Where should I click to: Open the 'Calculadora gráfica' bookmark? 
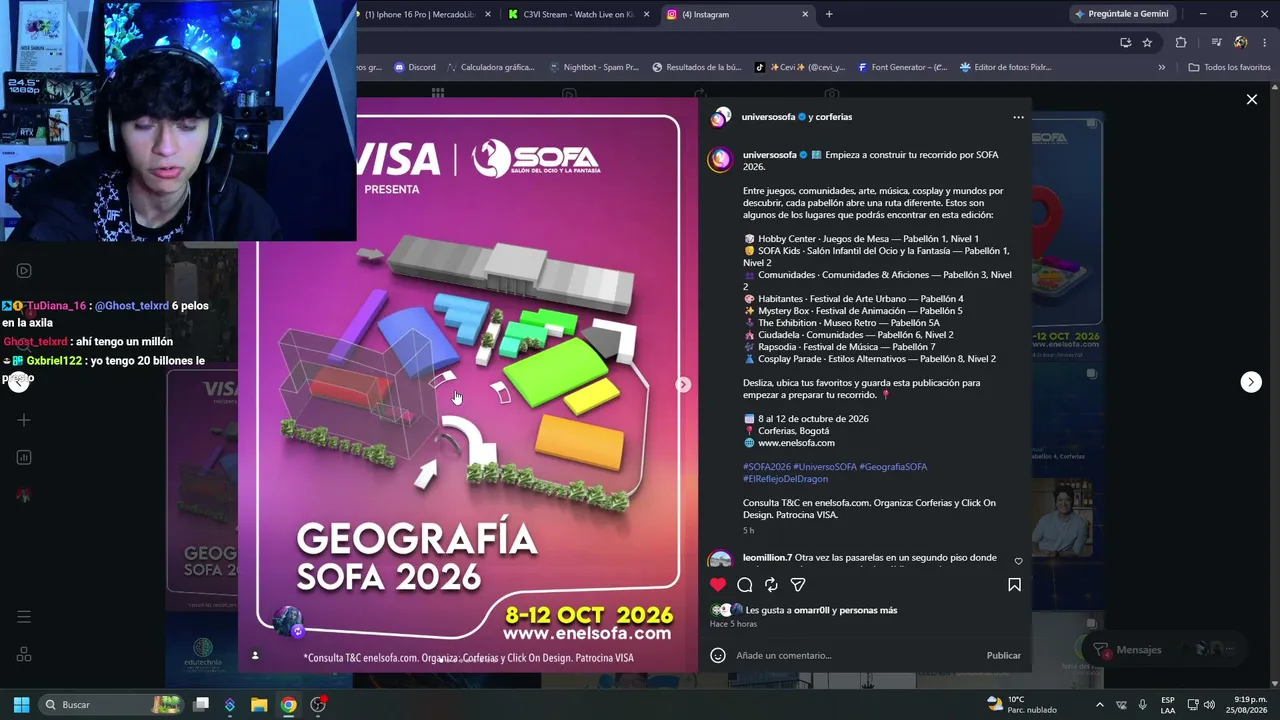click(x=490, y=67)
